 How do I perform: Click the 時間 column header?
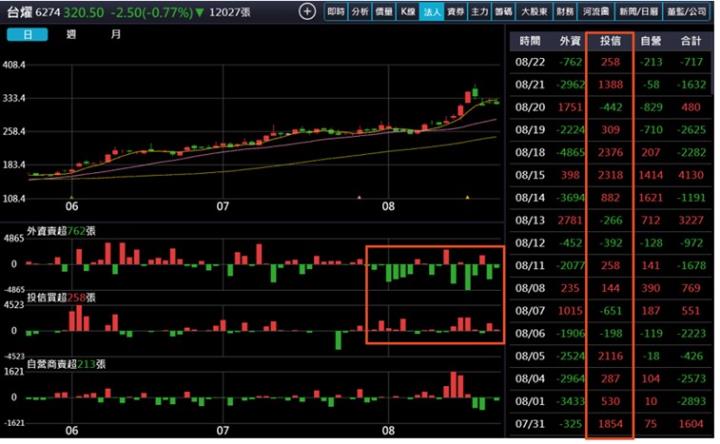pos(530,41)
